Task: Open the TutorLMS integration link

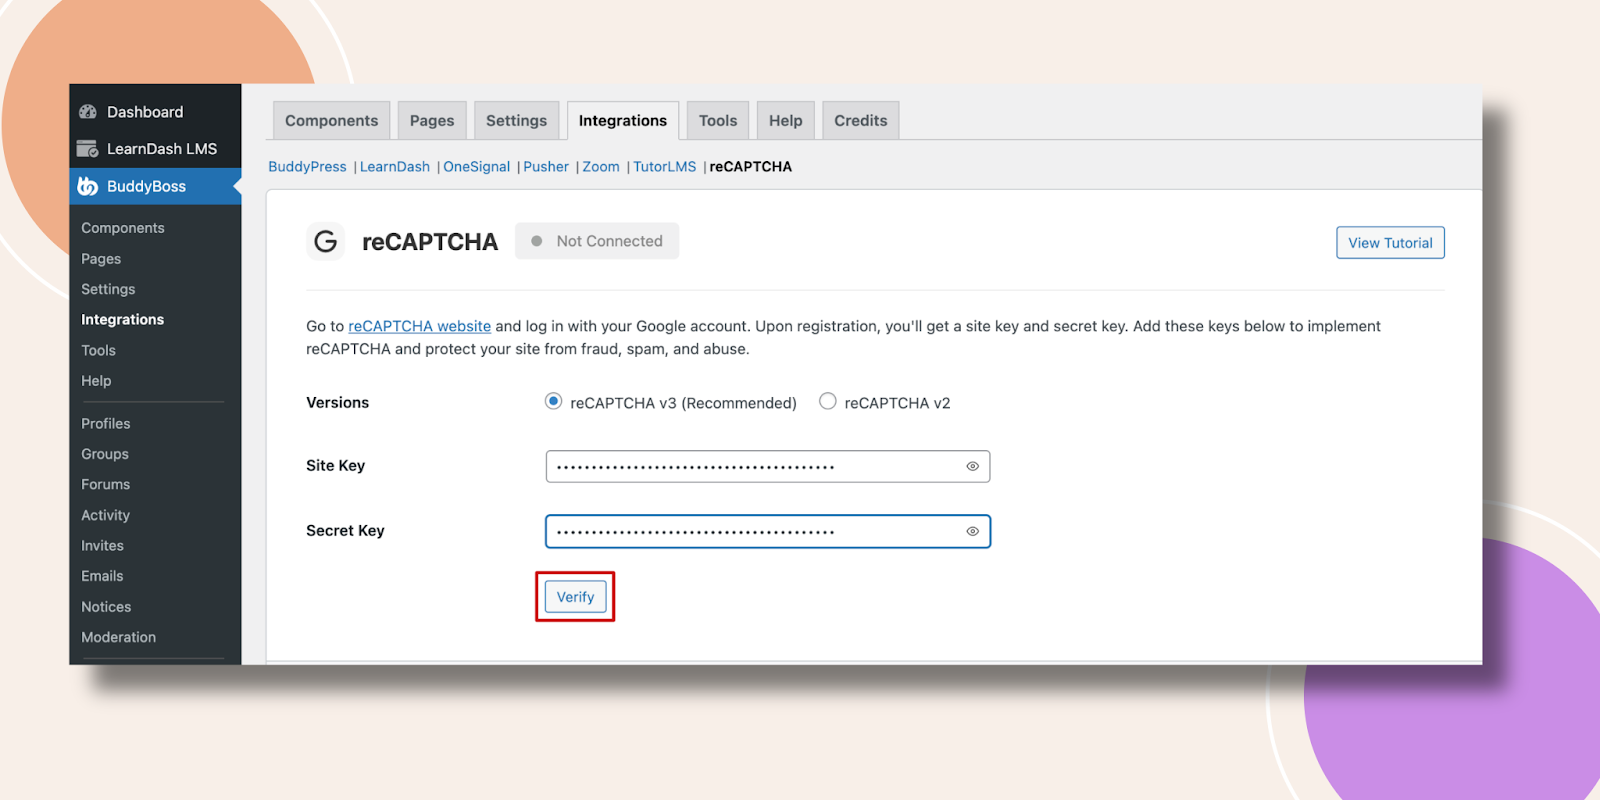Action: 664,167
